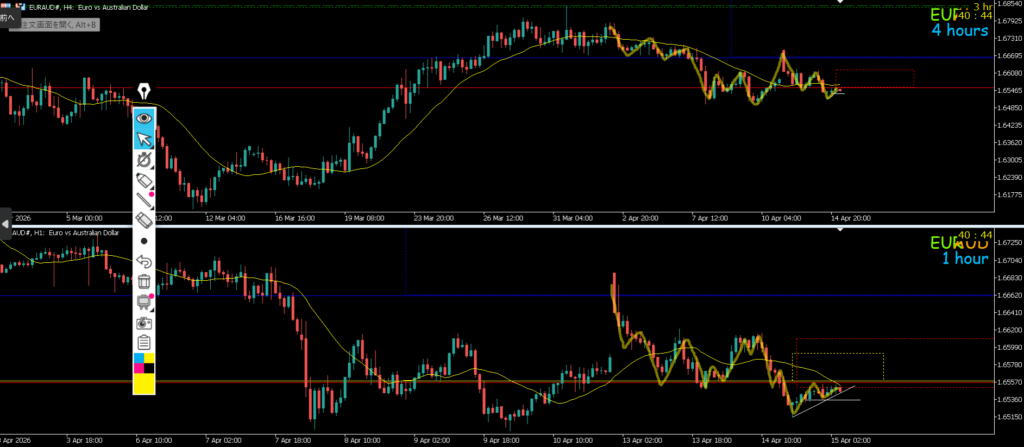This screenshot has width=1024, height=447.
Task: Click the pen nib icon above the toolbar
Action: [x=144, y=92]
